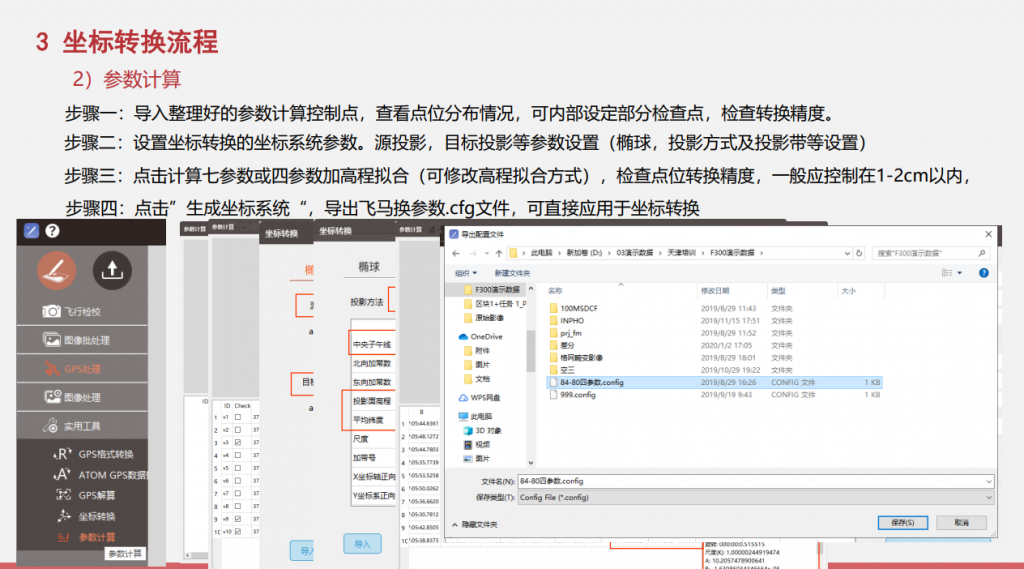Click the orange drawing-pen round icon
The width and height of the screenshot is (1024, 569).
click(x=56, y=270)
